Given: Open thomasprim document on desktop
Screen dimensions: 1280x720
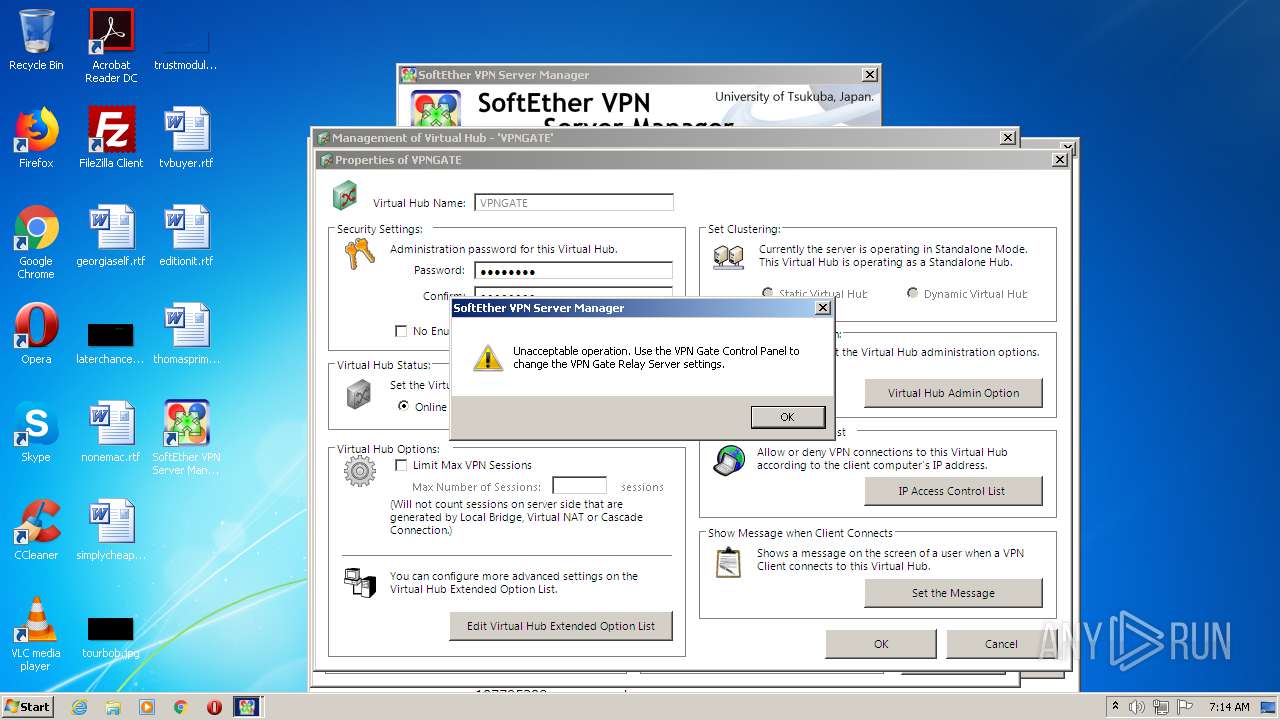Looking at the screenshot, I should pyautogui.click(x=186, y=334).
